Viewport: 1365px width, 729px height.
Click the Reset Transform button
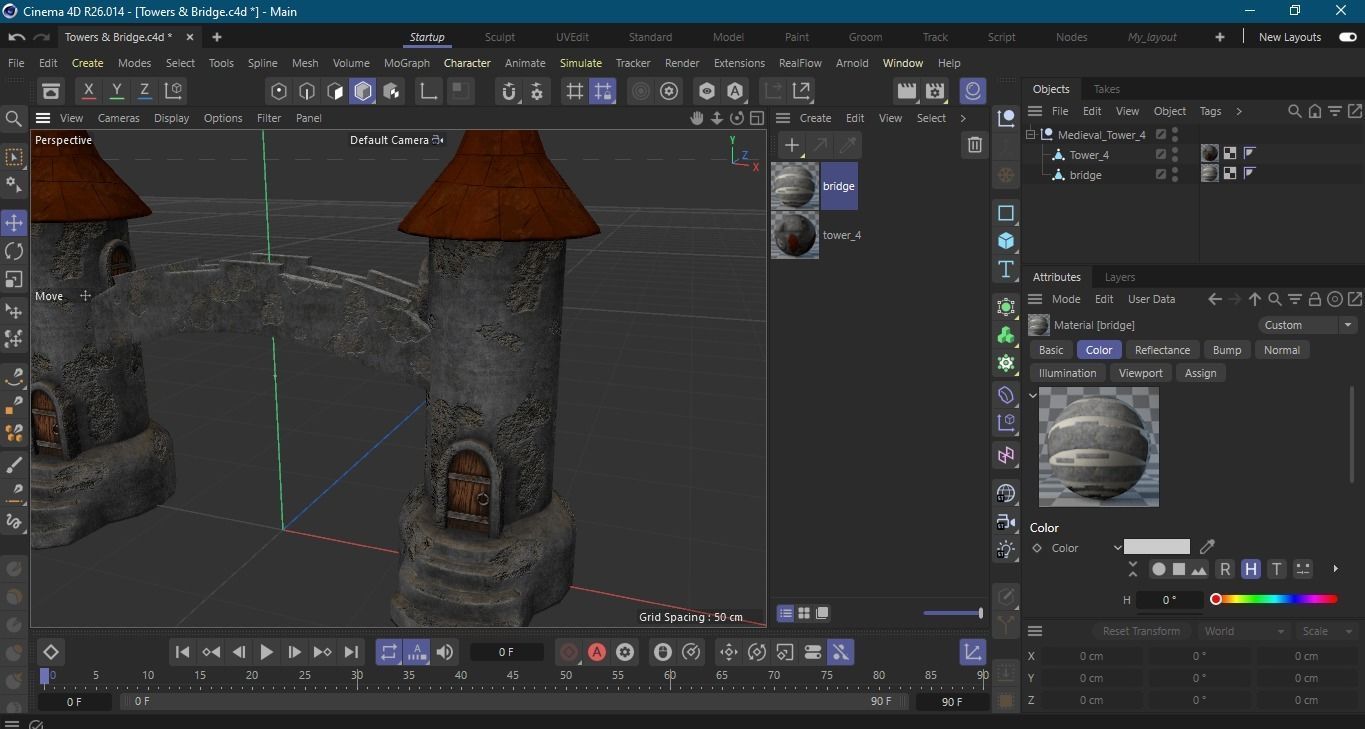[x=1141, y=631]
